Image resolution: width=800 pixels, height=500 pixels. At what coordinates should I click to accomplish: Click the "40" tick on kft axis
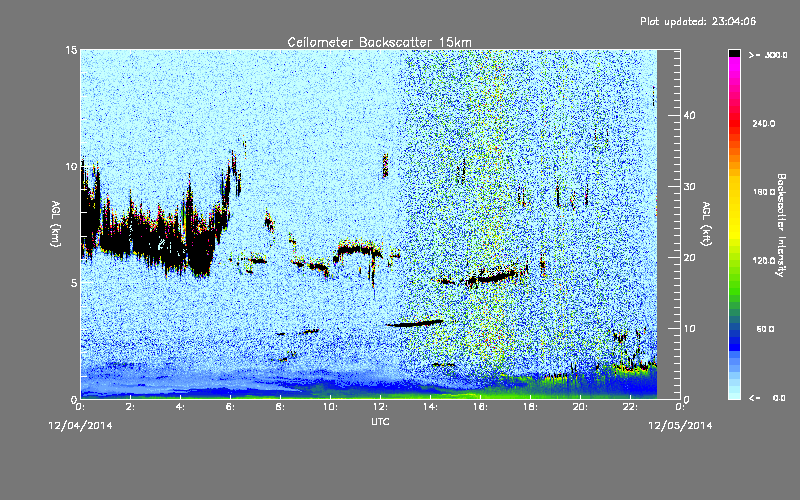coord(689,115)
